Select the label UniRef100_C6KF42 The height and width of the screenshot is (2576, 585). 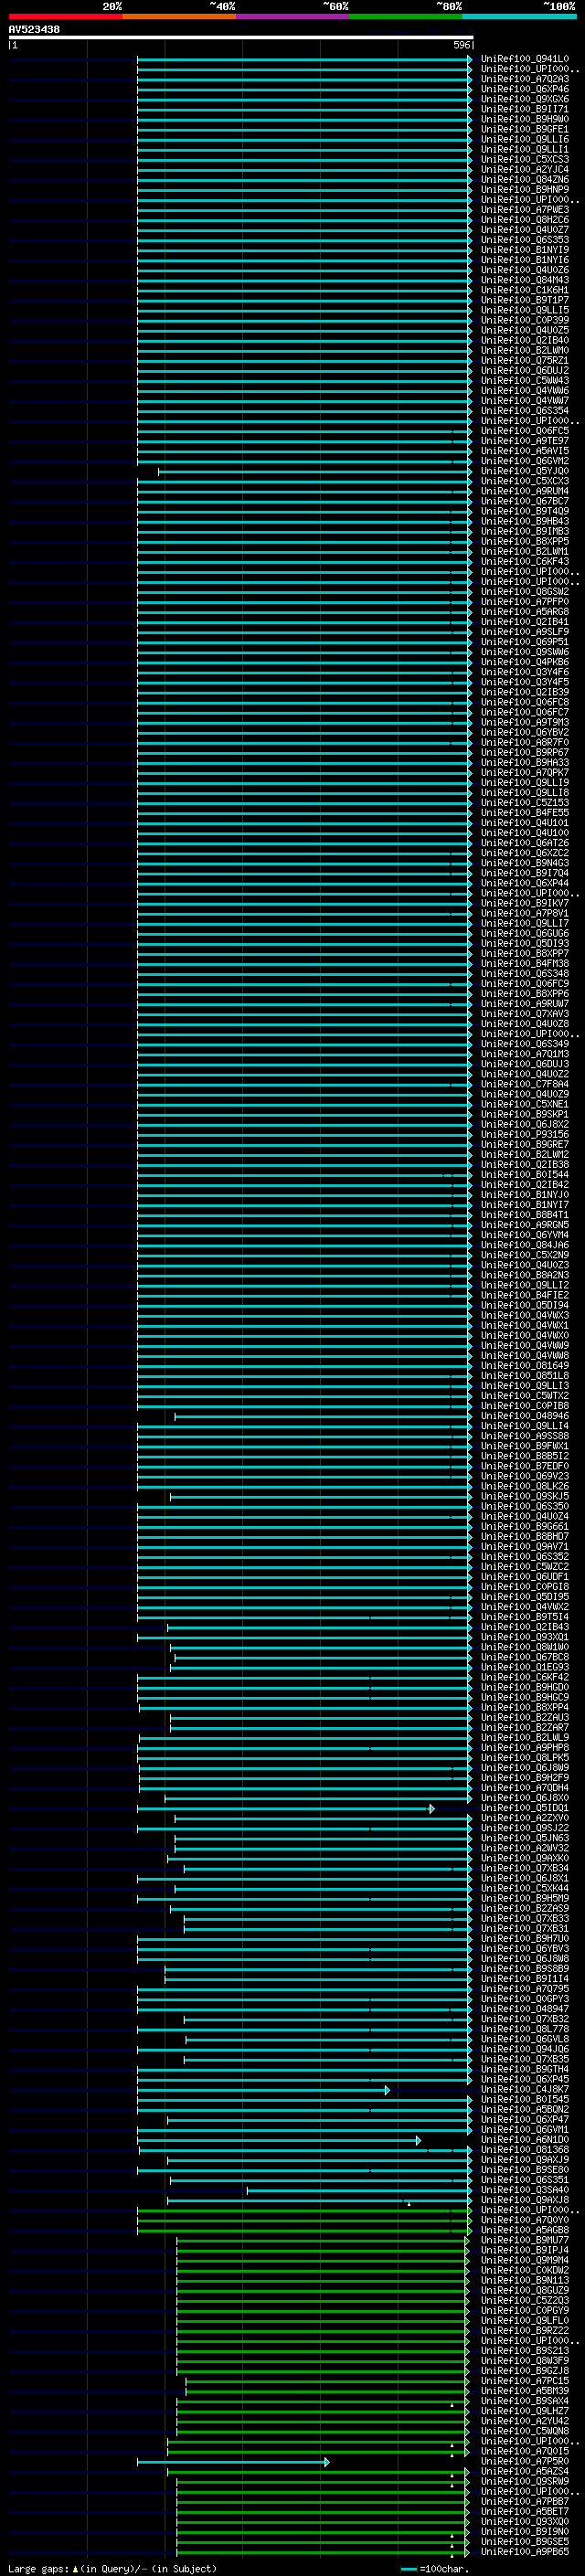pos(525,1677)
